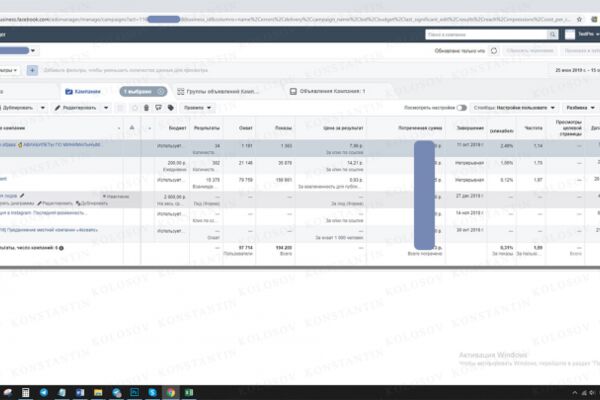Open the user account menu dropdown
The height and width of the screenshot is (400, 600).
coord(588,34)
